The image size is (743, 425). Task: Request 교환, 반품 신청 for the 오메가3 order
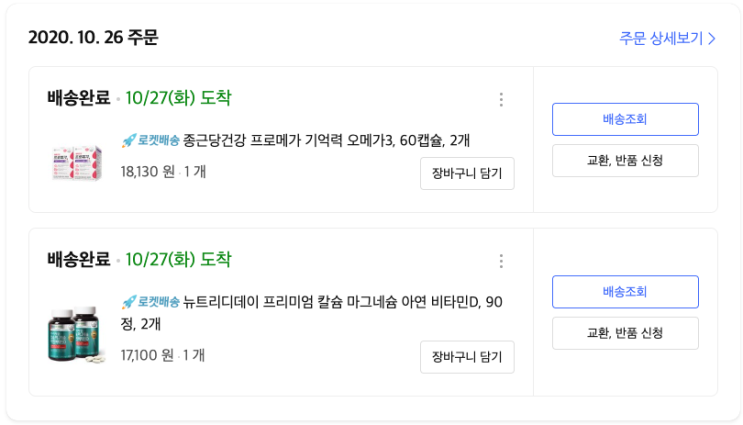[625, 160]
